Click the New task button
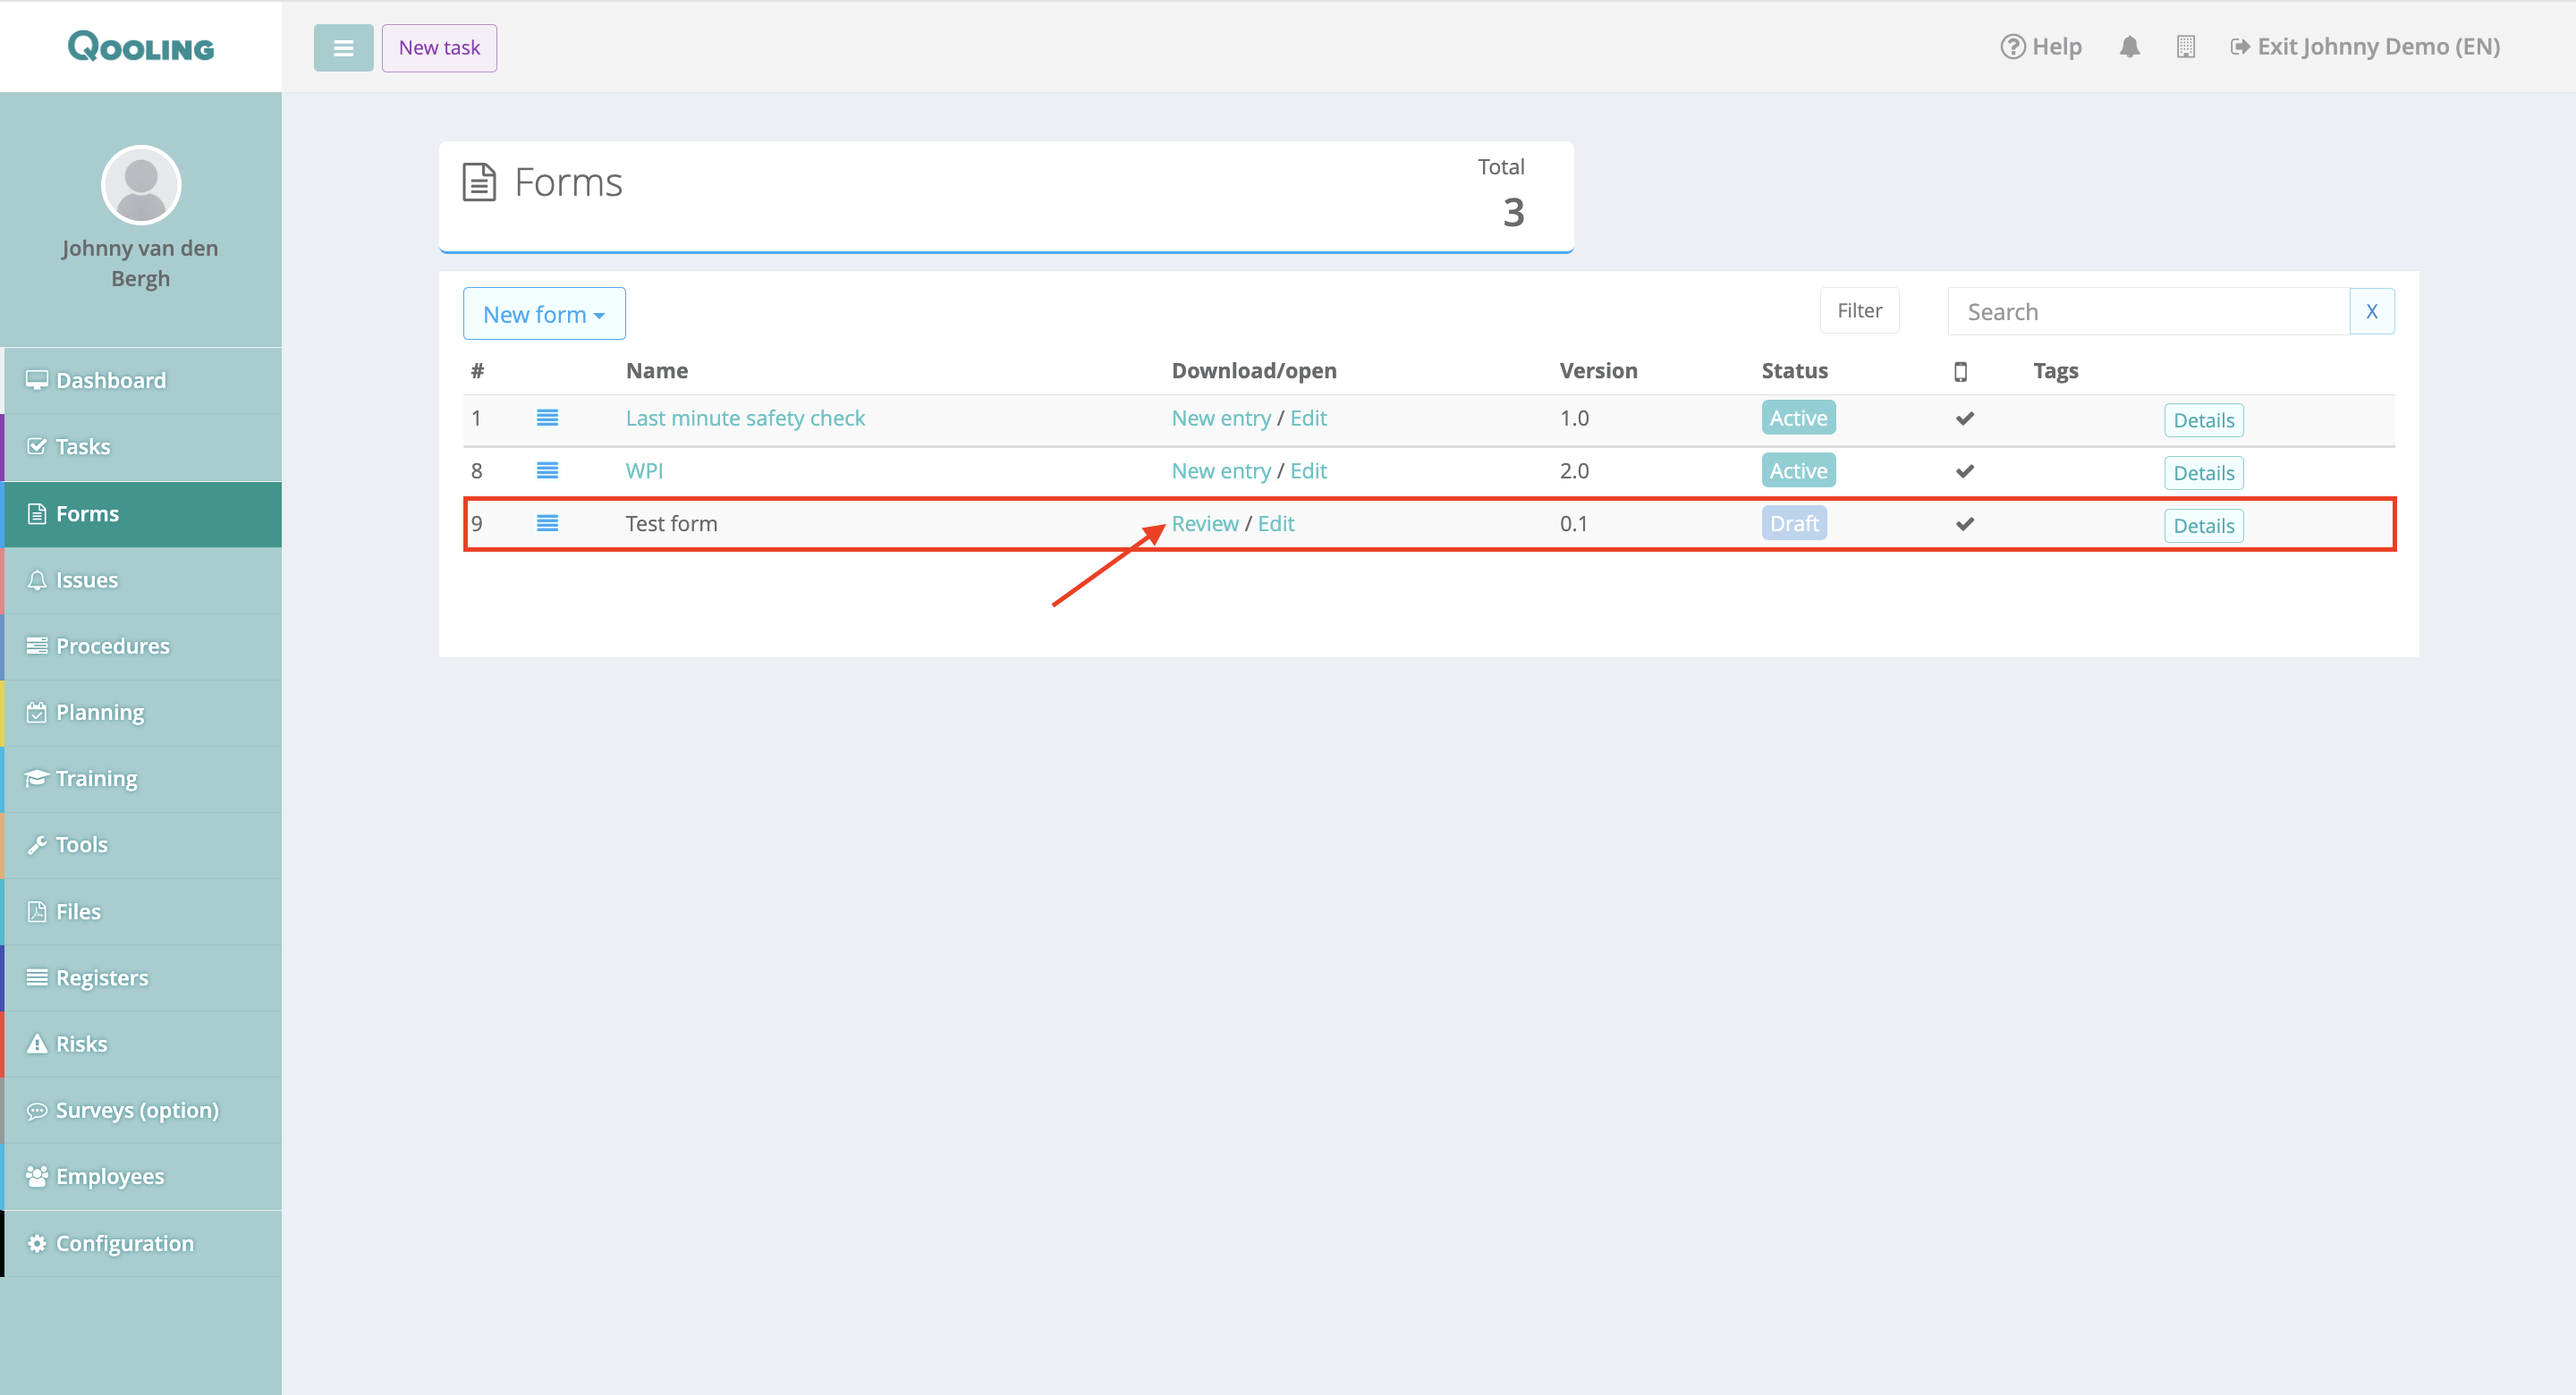This screenshot has height=1395, width=2576. (x=439, y=48)
